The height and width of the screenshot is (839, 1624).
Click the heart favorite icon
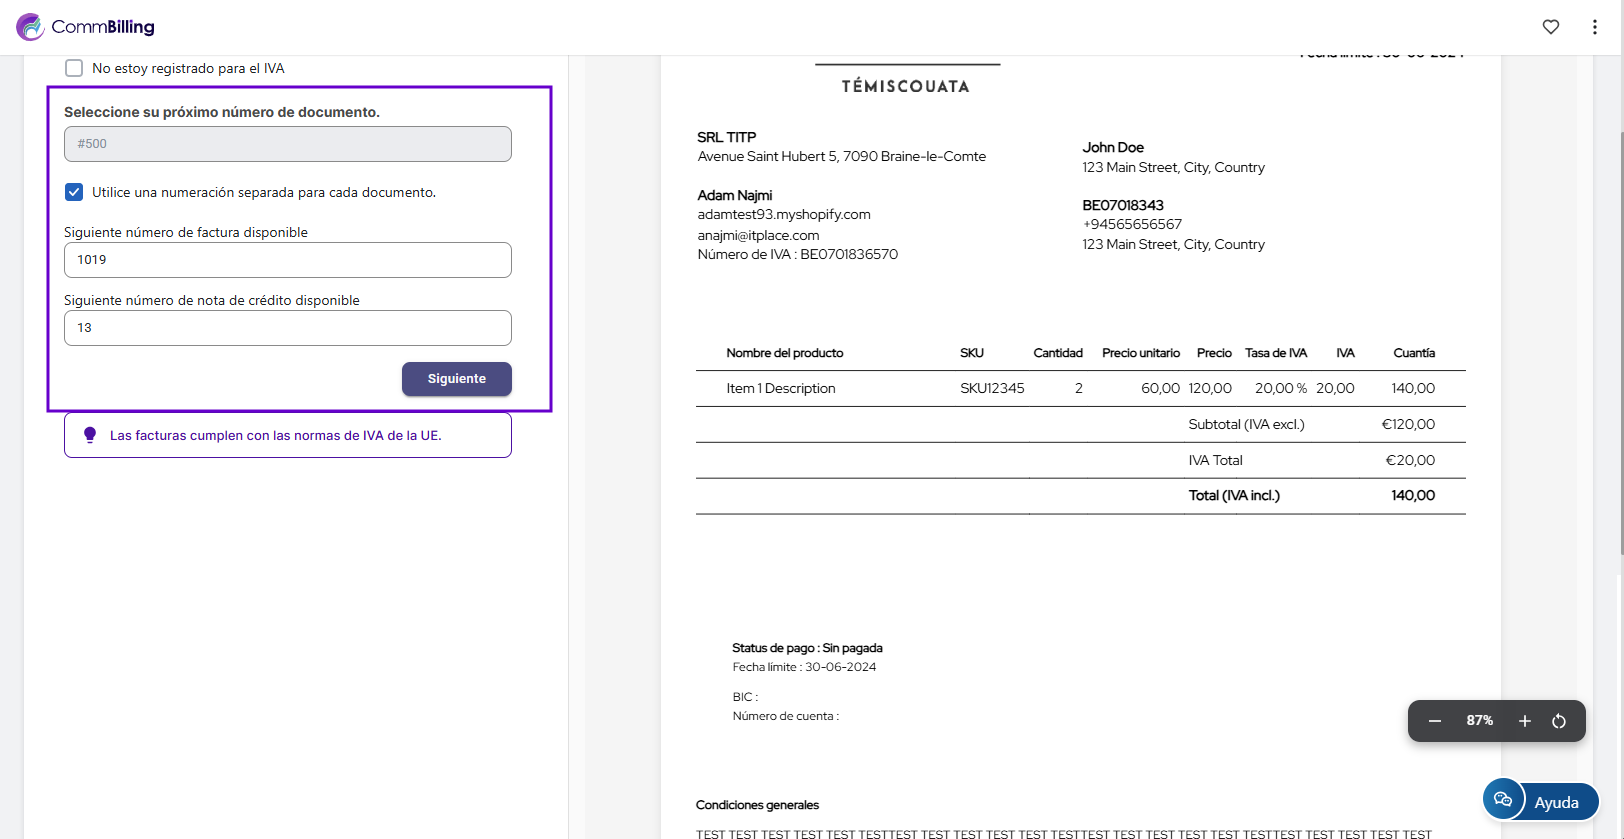click(x=1551, y=27)
